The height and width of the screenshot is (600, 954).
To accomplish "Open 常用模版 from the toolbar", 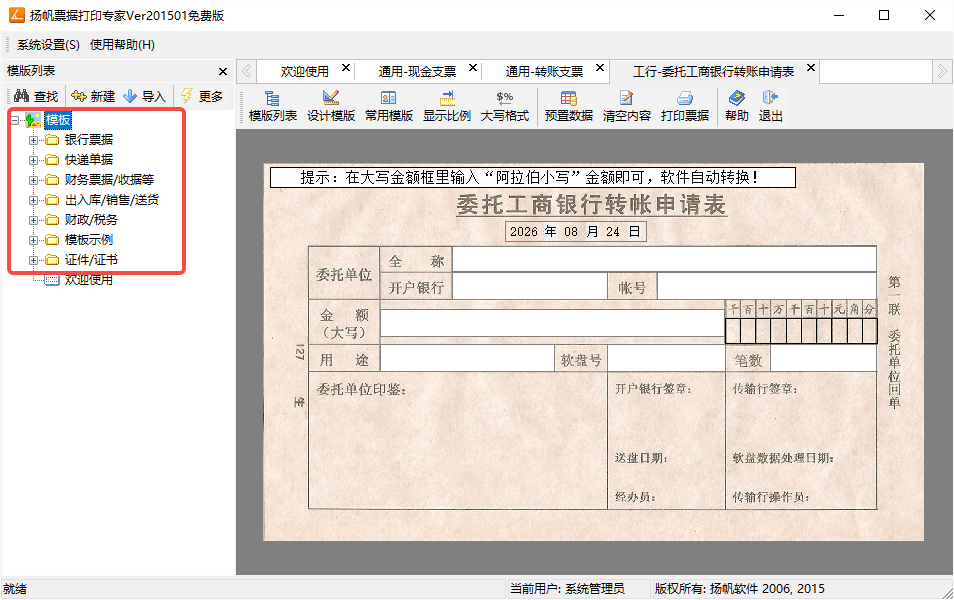I will pyautogui.click(x=388, y=106).
